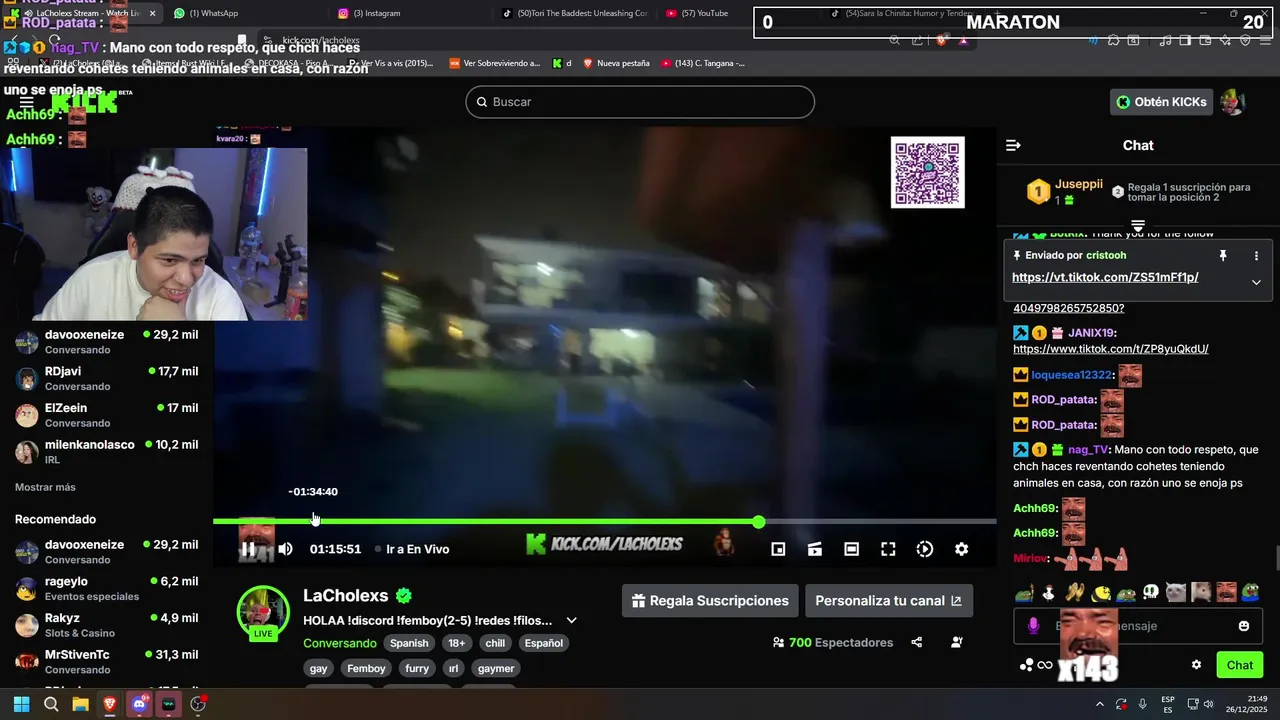This screenshot has width=1280, height=720.
Task: Click the Buscar search field
Action: point(640,102)
